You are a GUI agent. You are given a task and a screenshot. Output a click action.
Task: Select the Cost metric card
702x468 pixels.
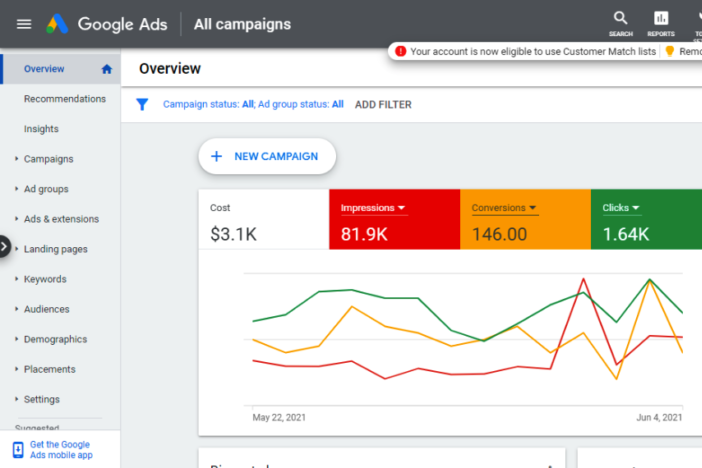point(263,221)
